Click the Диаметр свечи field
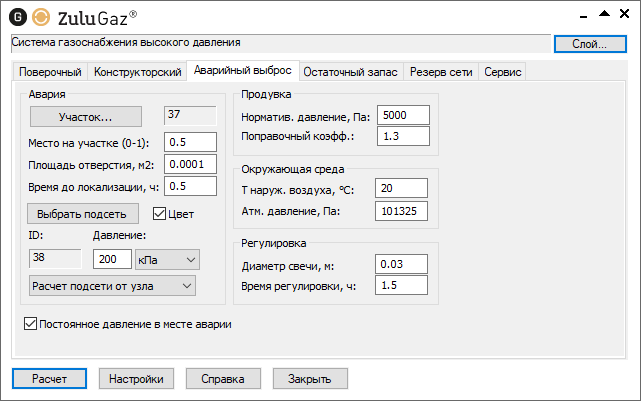This screenshot has height=401, width=641. coord(401,264)
